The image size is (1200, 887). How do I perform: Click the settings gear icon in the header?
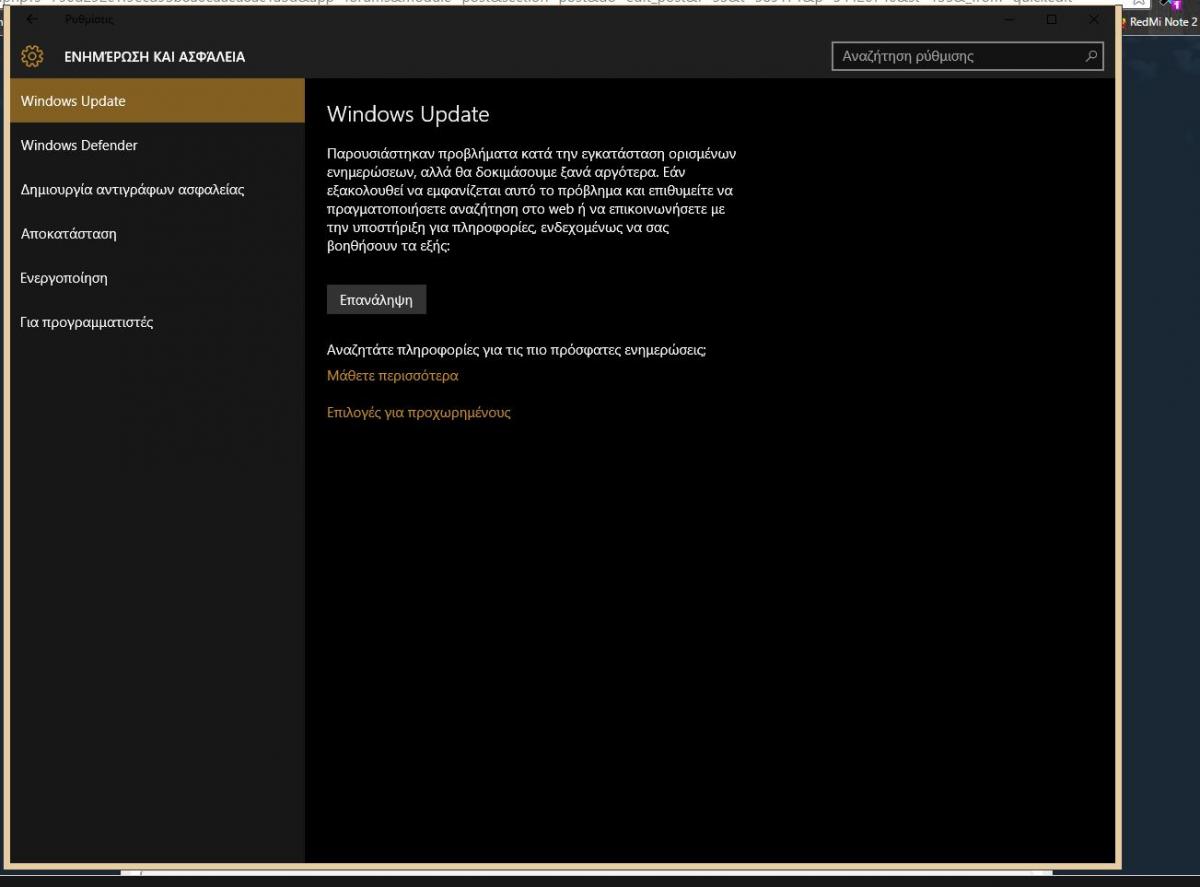click(32, 57)
